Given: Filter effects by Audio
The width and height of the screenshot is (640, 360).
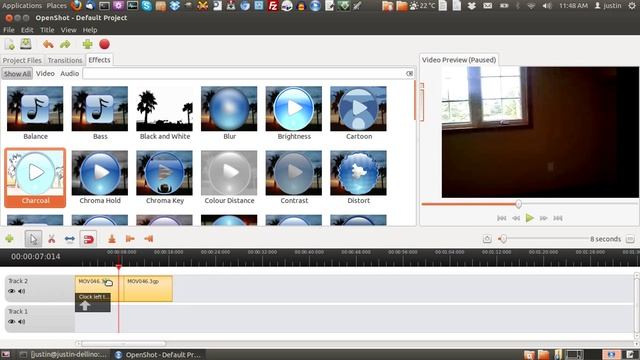Looking at the screenshot, I should (69, 73).
